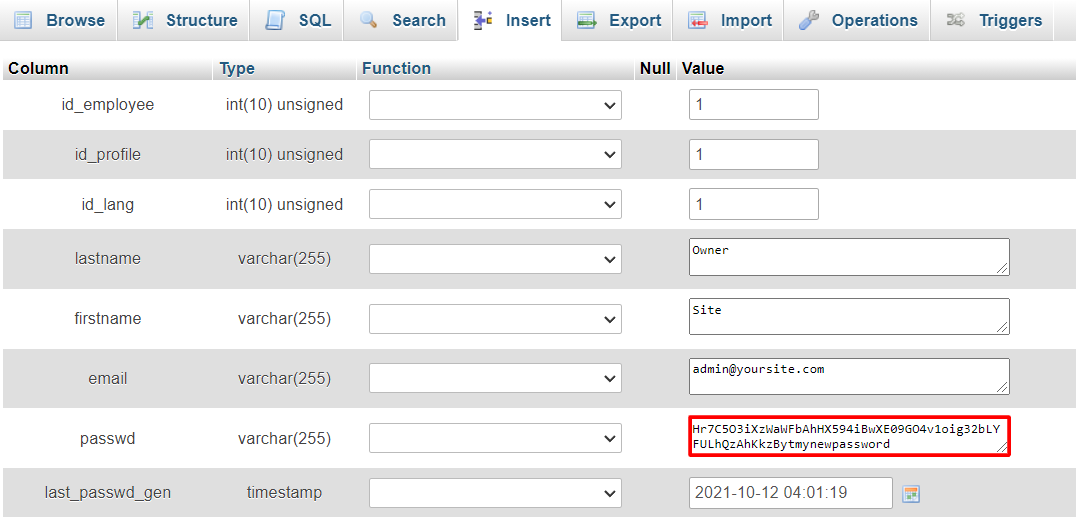Viewport: 1076px width, 517px height.
Task: Click the Import tab icon
Action: (x=698, y=20)
